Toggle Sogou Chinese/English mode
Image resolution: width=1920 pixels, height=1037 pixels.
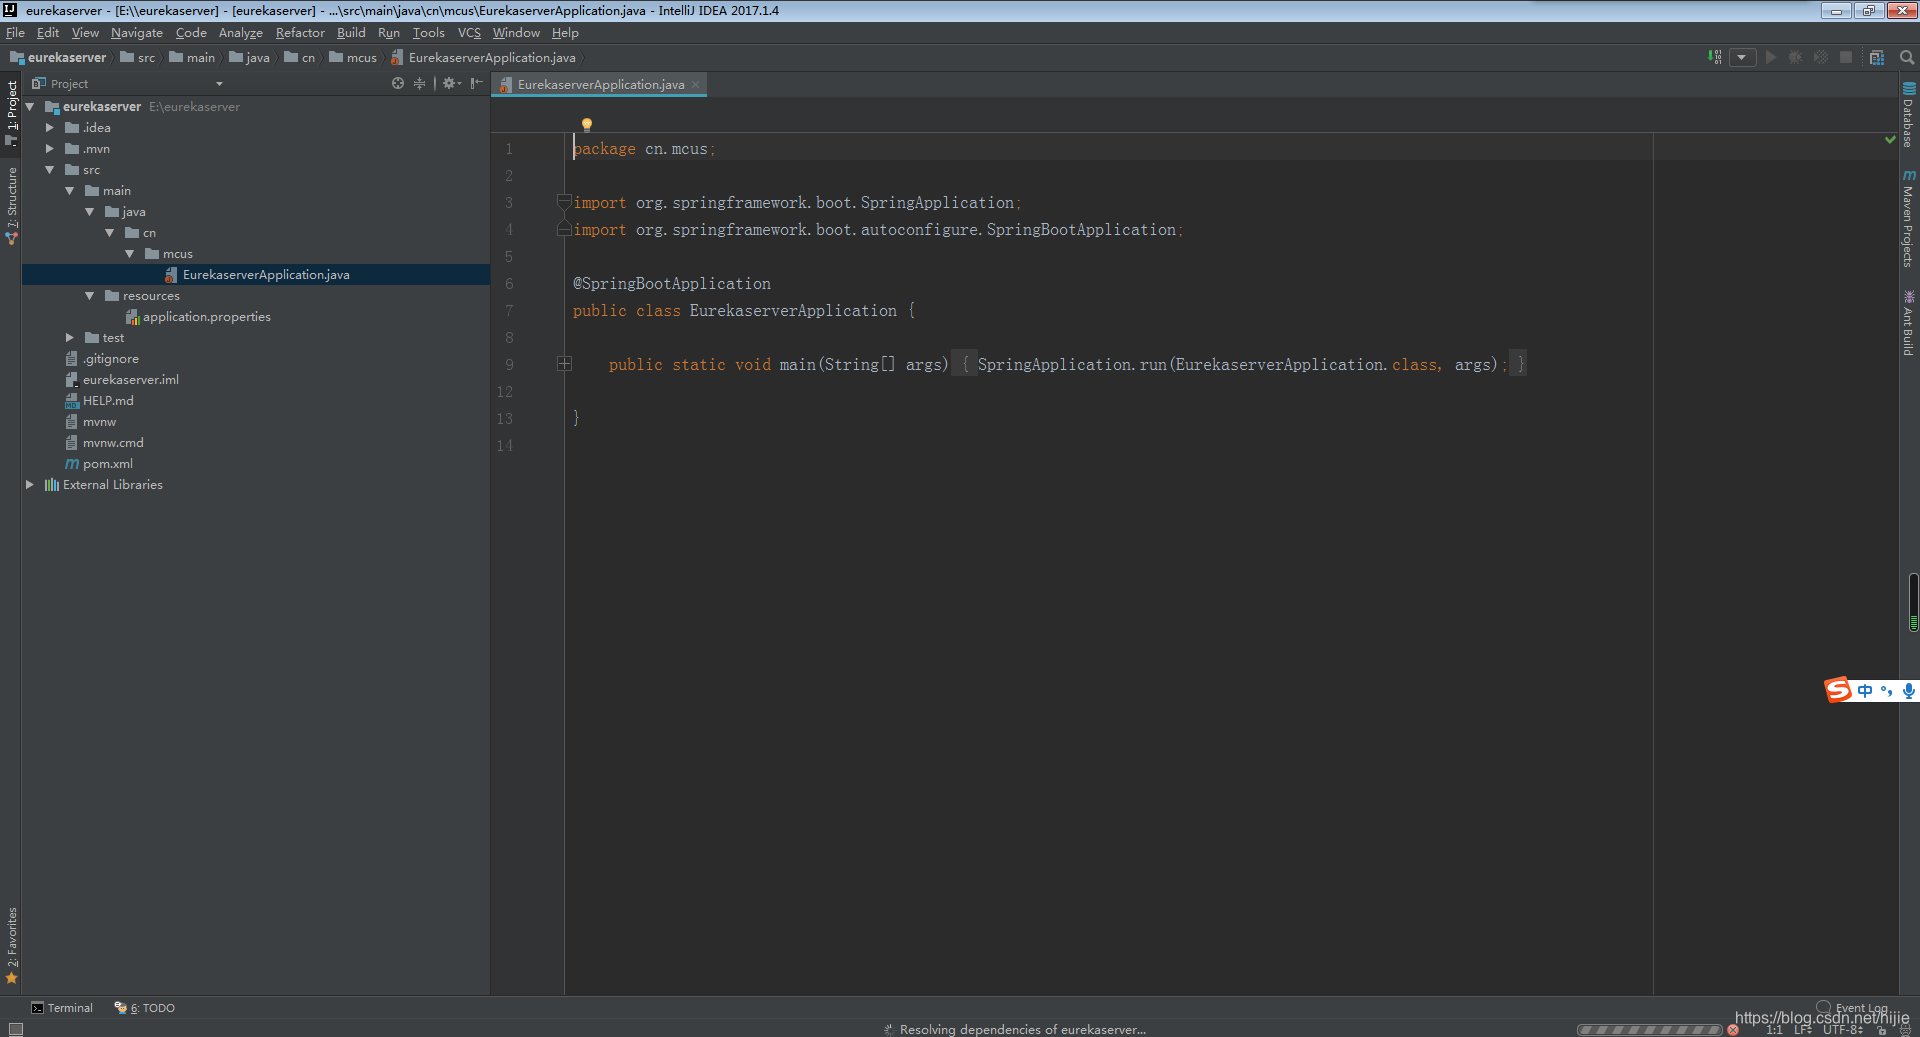1865,690
